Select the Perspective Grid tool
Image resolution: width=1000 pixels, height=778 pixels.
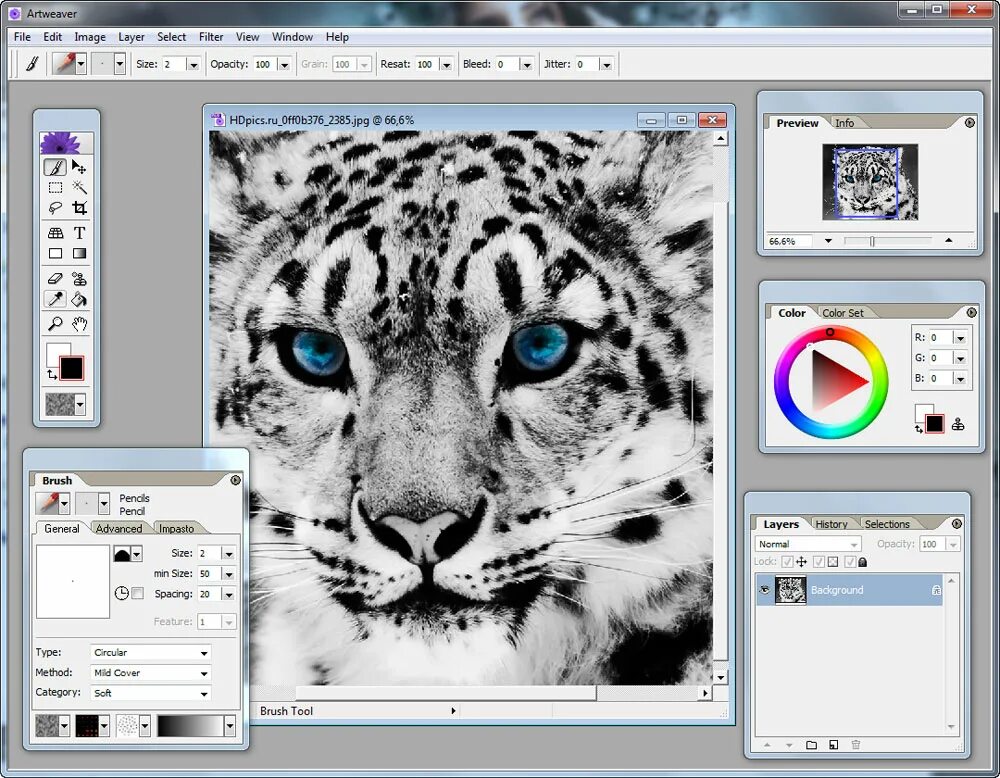point(55,233)
